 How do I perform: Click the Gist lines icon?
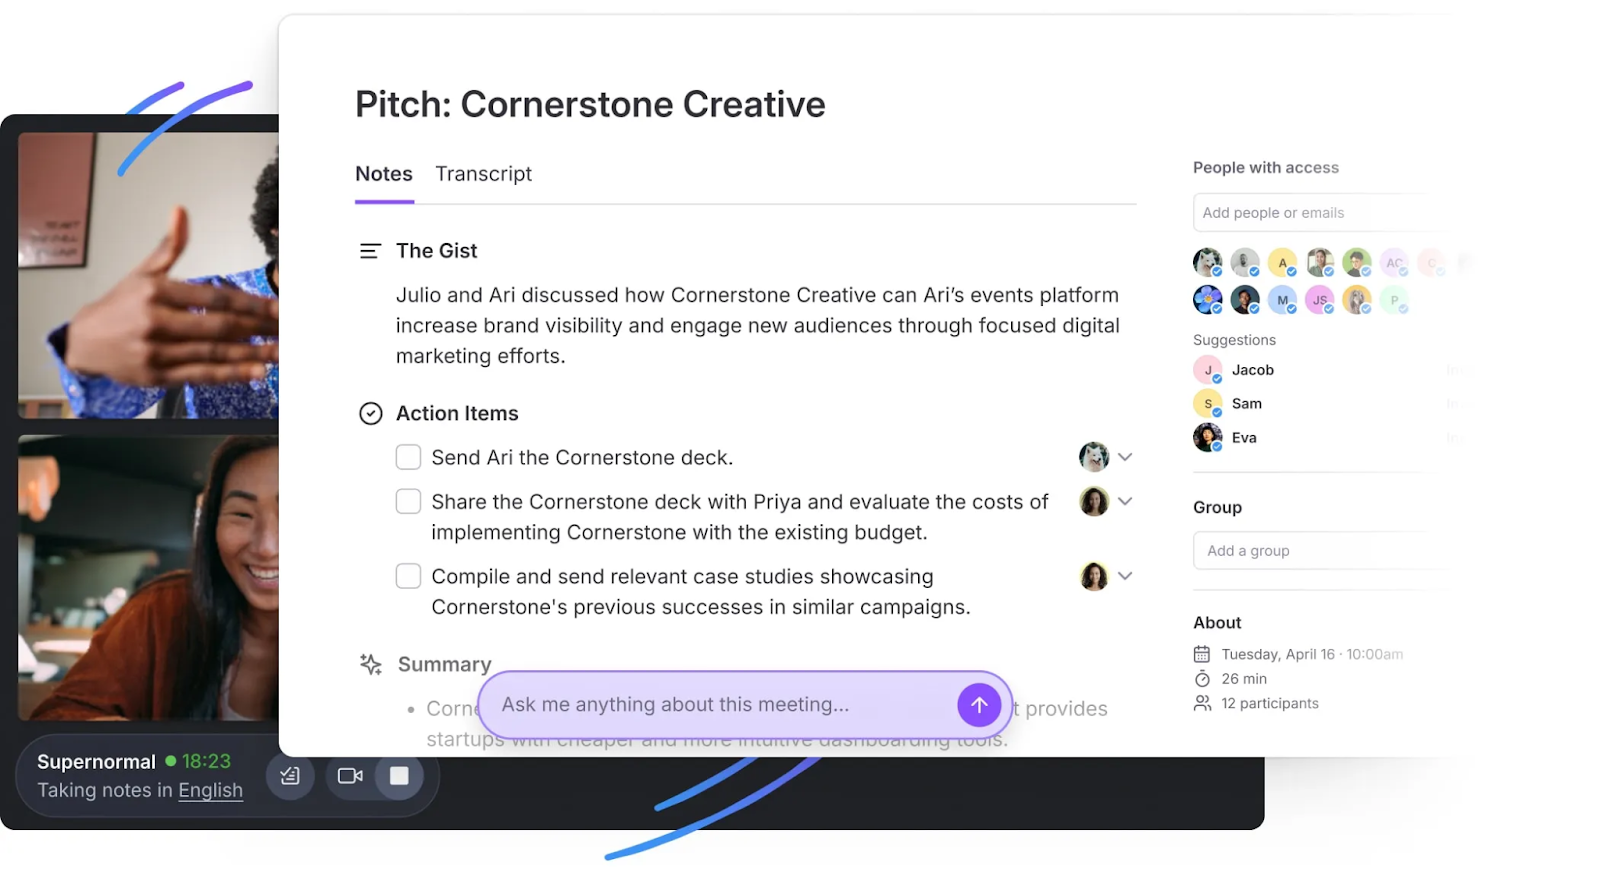click(370, 251)
